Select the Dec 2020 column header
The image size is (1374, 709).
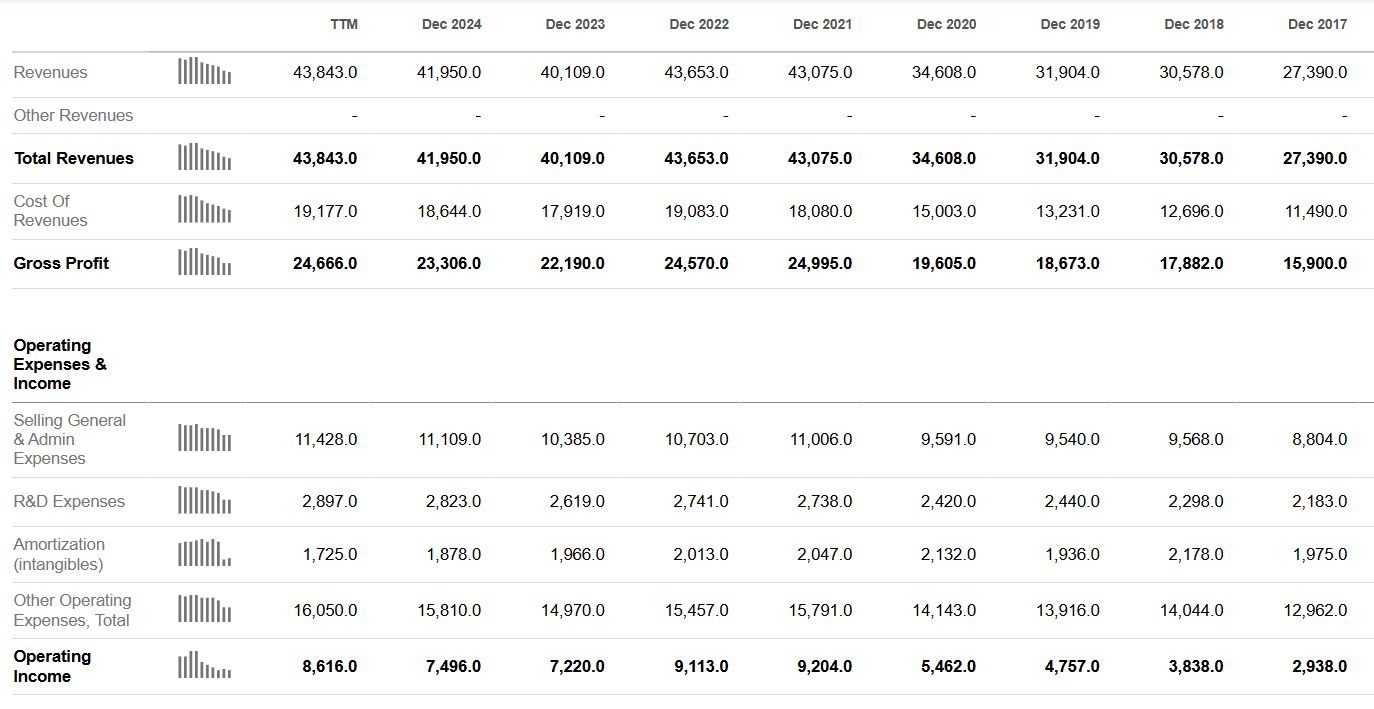(946, 24)
